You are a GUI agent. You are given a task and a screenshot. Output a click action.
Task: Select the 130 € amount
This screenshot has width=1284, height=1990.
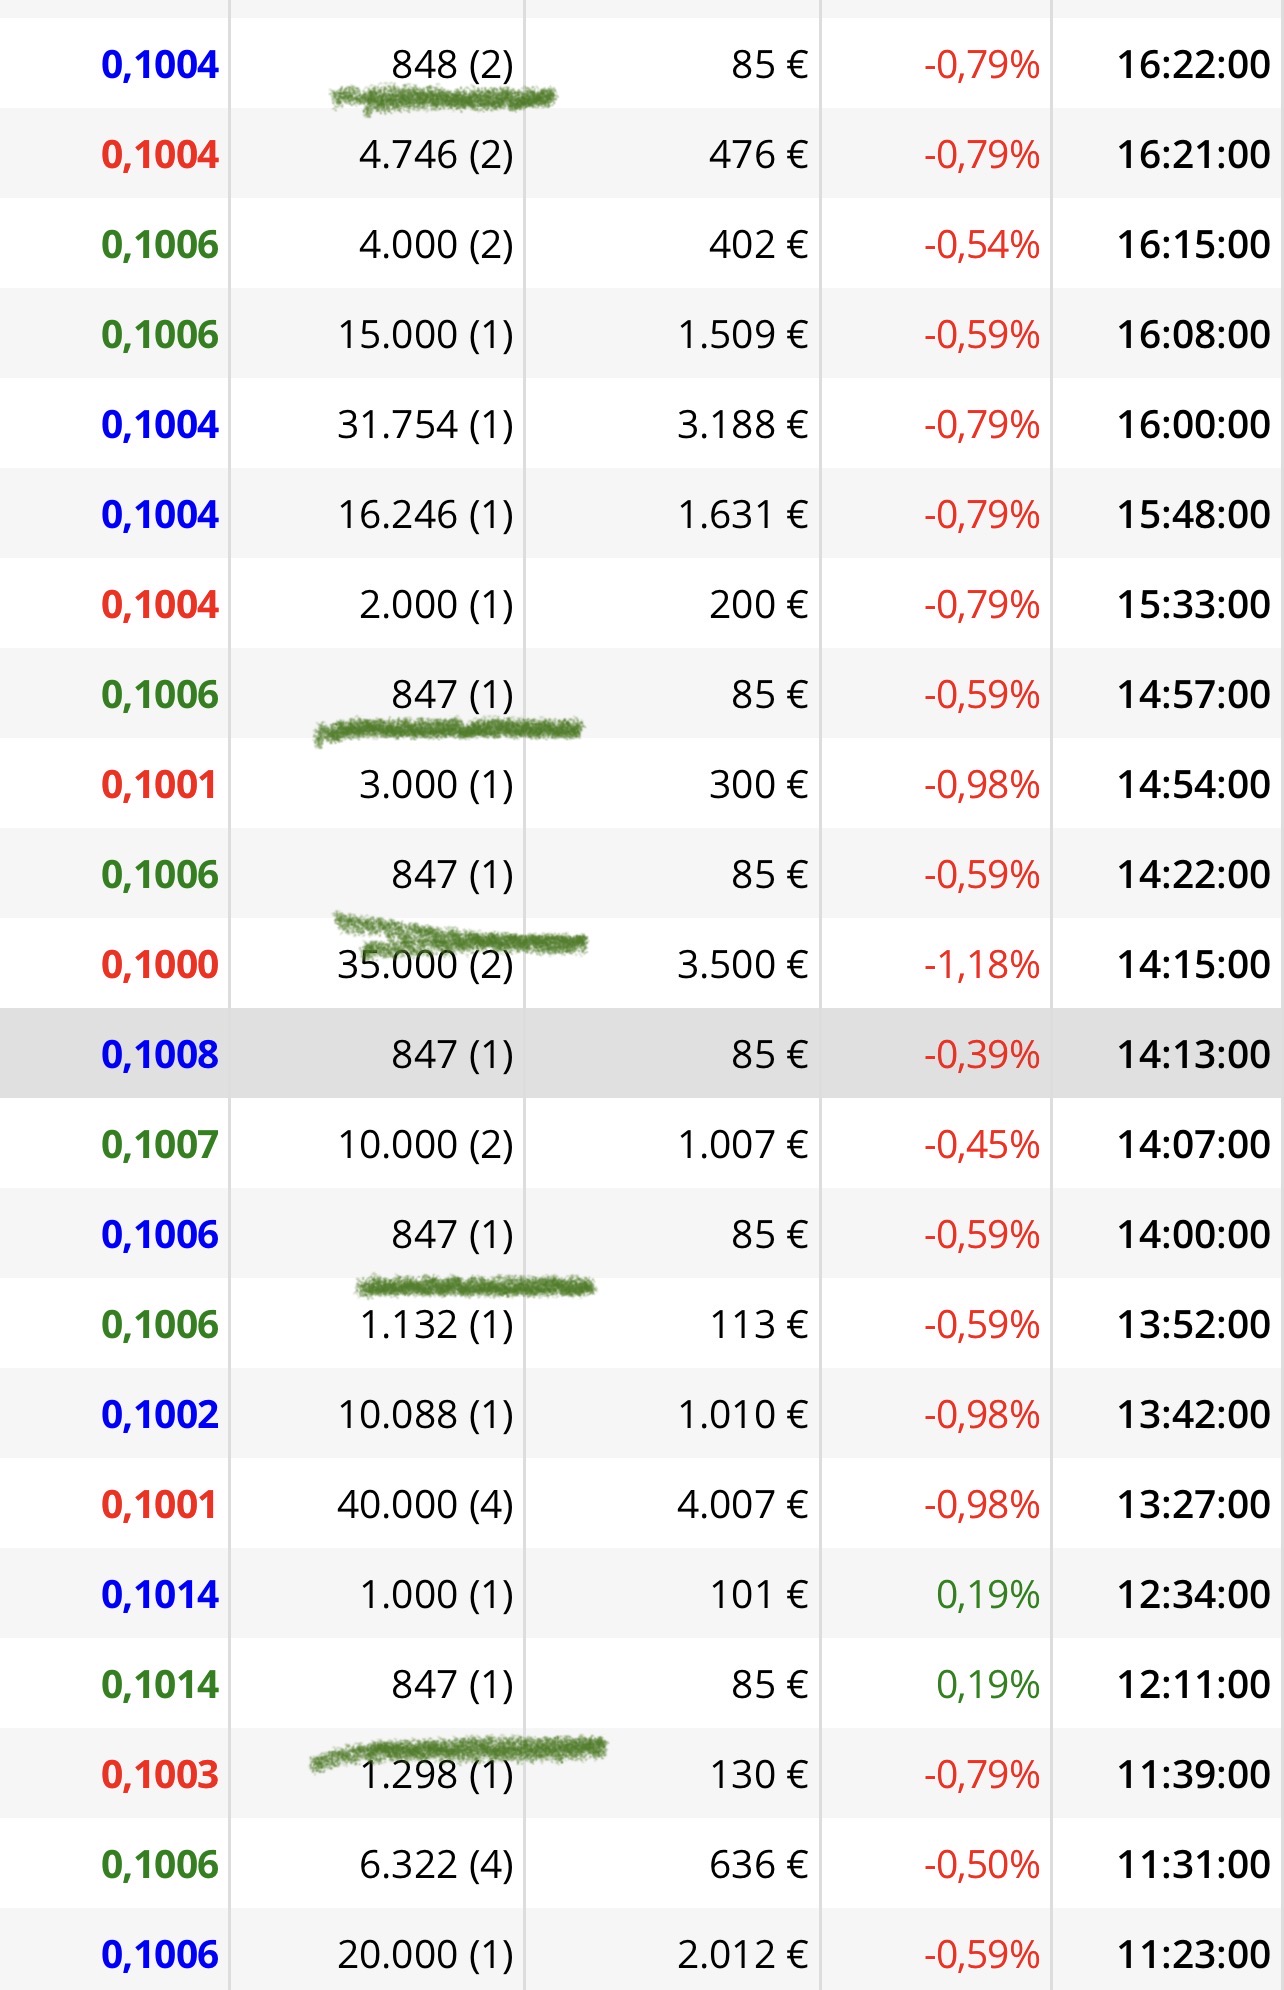click(x=758, y=1775)
